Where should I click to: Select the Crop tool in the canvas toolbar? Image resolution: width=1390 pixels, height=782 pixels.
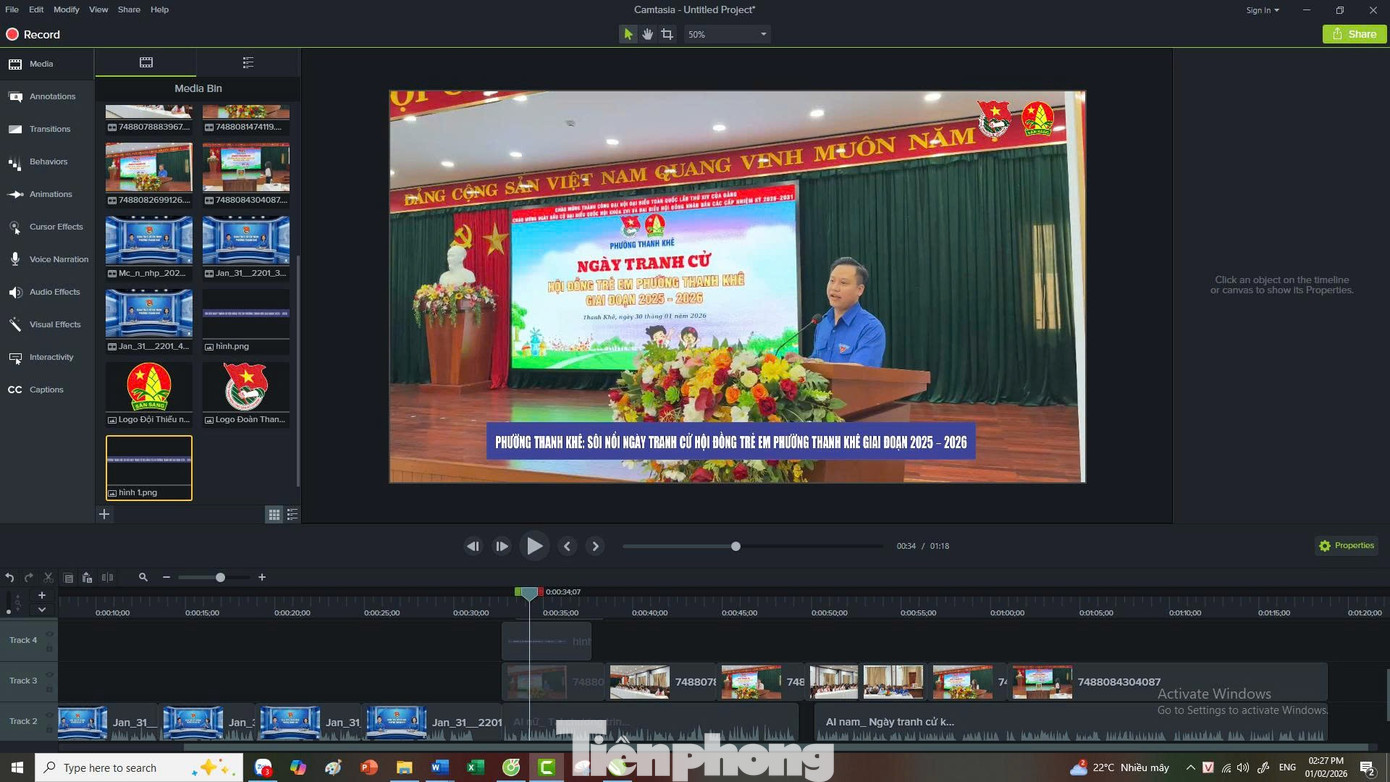tap(667, 34)
